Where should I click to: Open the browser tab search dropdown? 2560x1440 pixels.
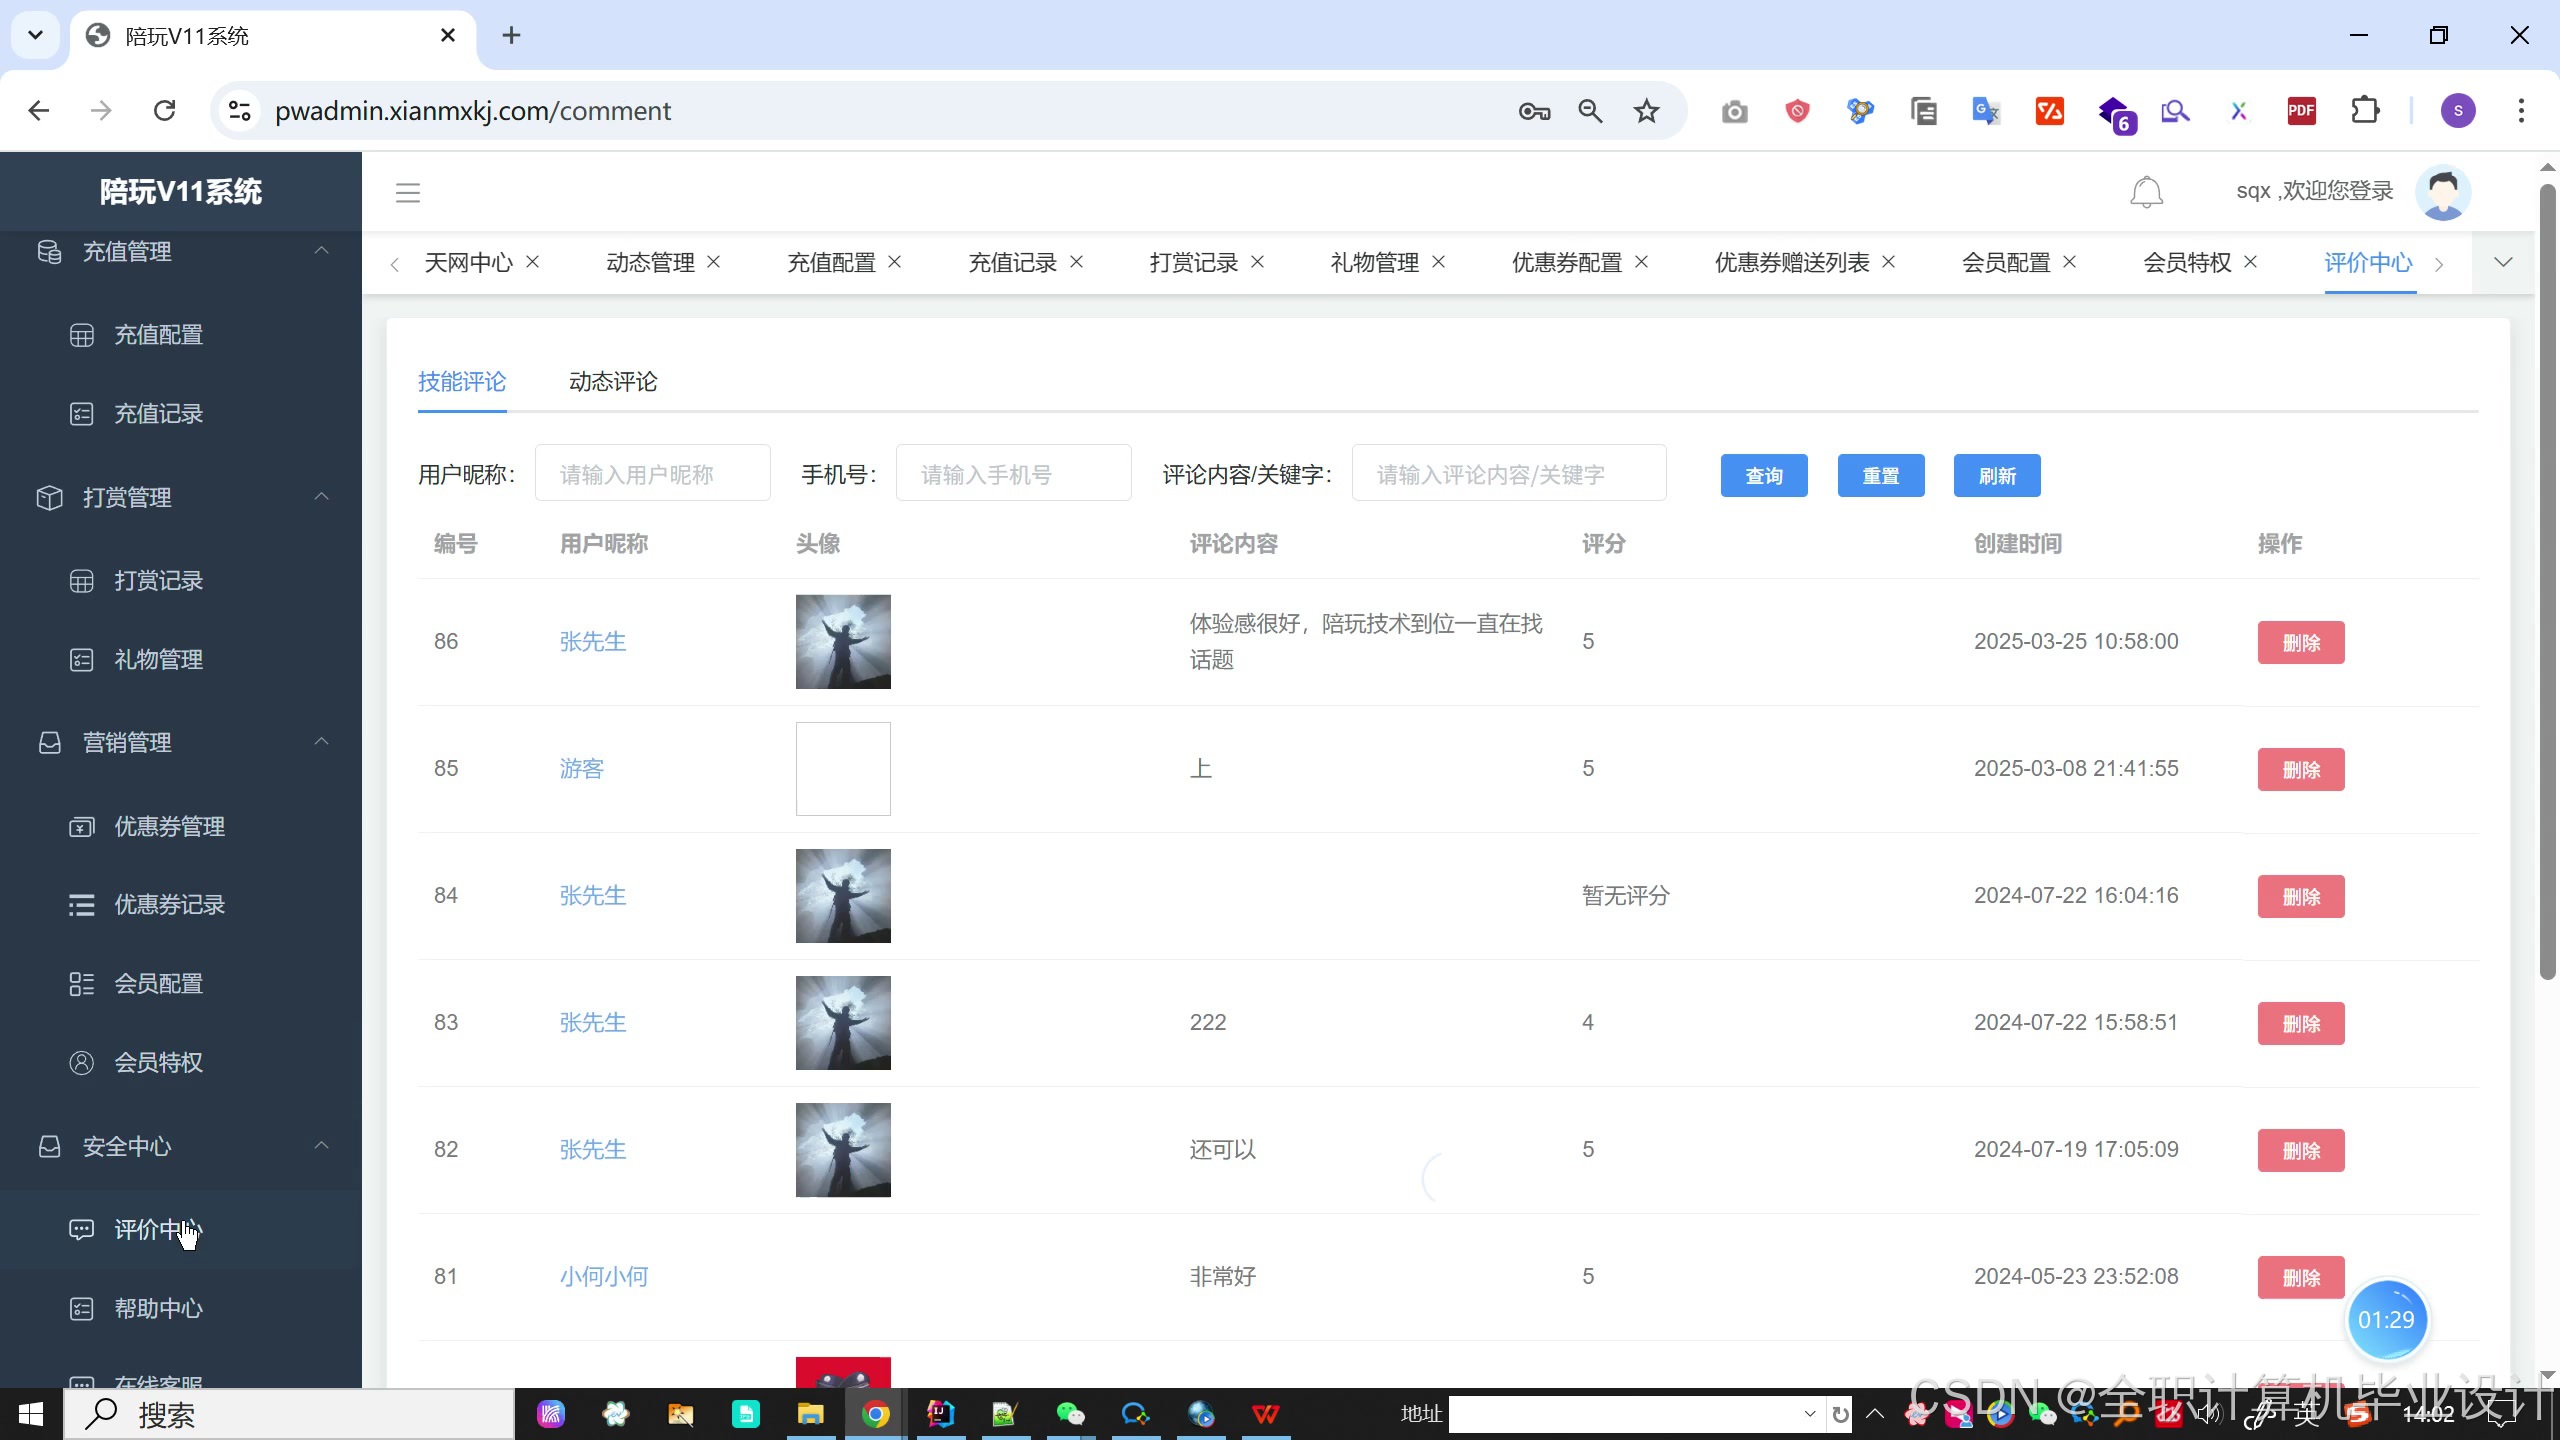click(36, 36)
